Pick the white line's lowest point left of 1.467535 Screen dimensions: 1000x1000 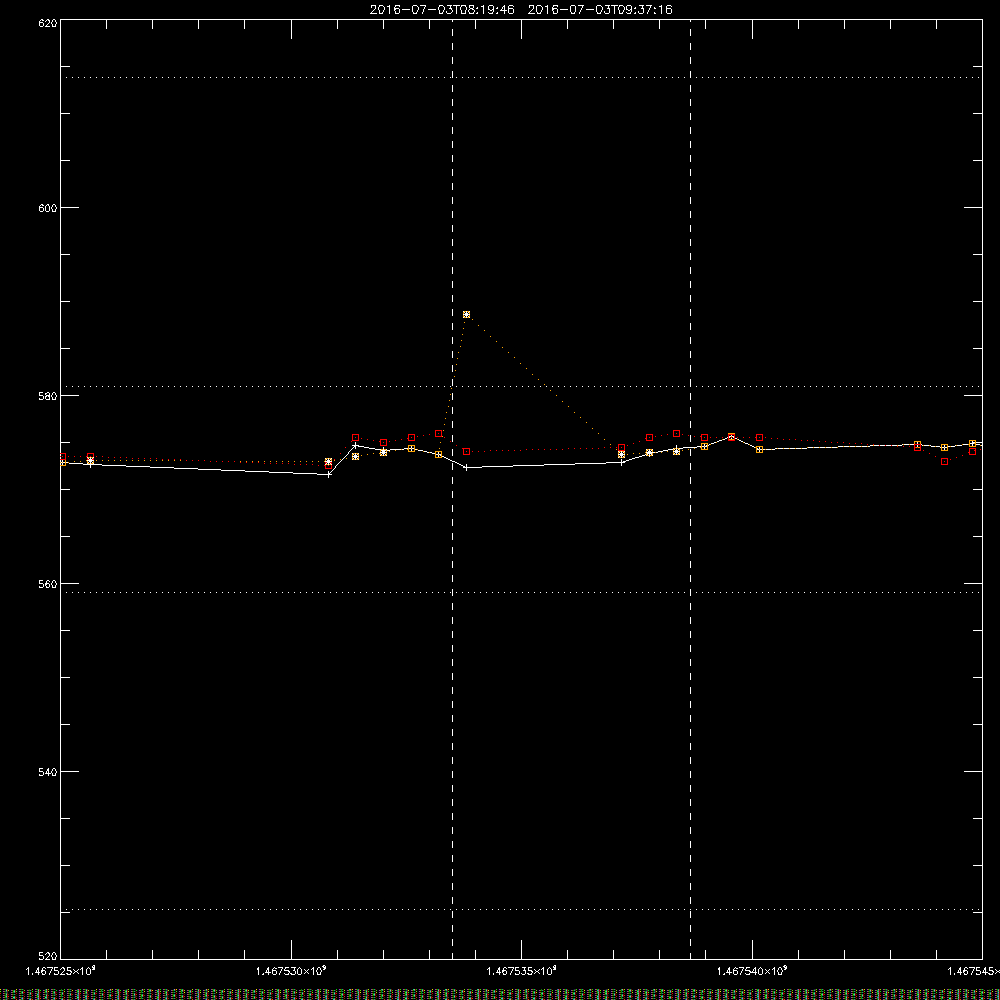[x=329, y=474]
